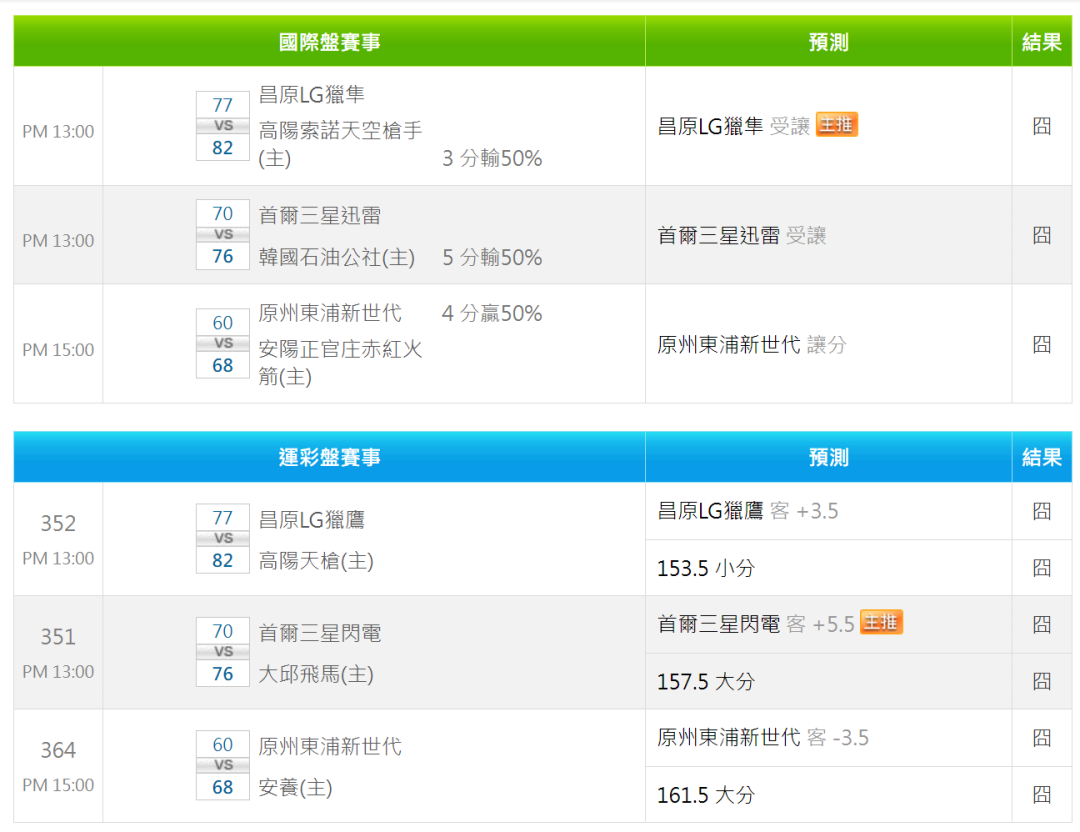Click score 77 in the international 昌原LG獵隼 match
The width and height of the screenshot is (1080, 832).
[x=222, y=105]
